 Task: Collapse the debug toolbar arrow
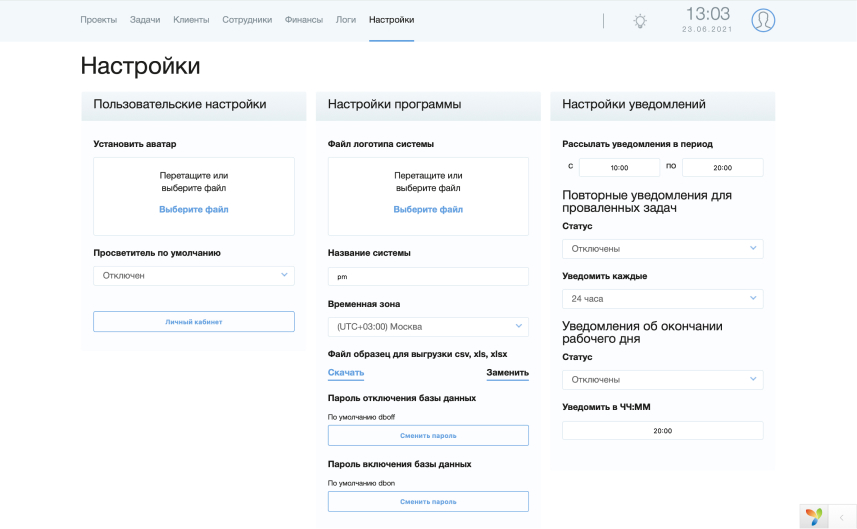click(842, 517)
